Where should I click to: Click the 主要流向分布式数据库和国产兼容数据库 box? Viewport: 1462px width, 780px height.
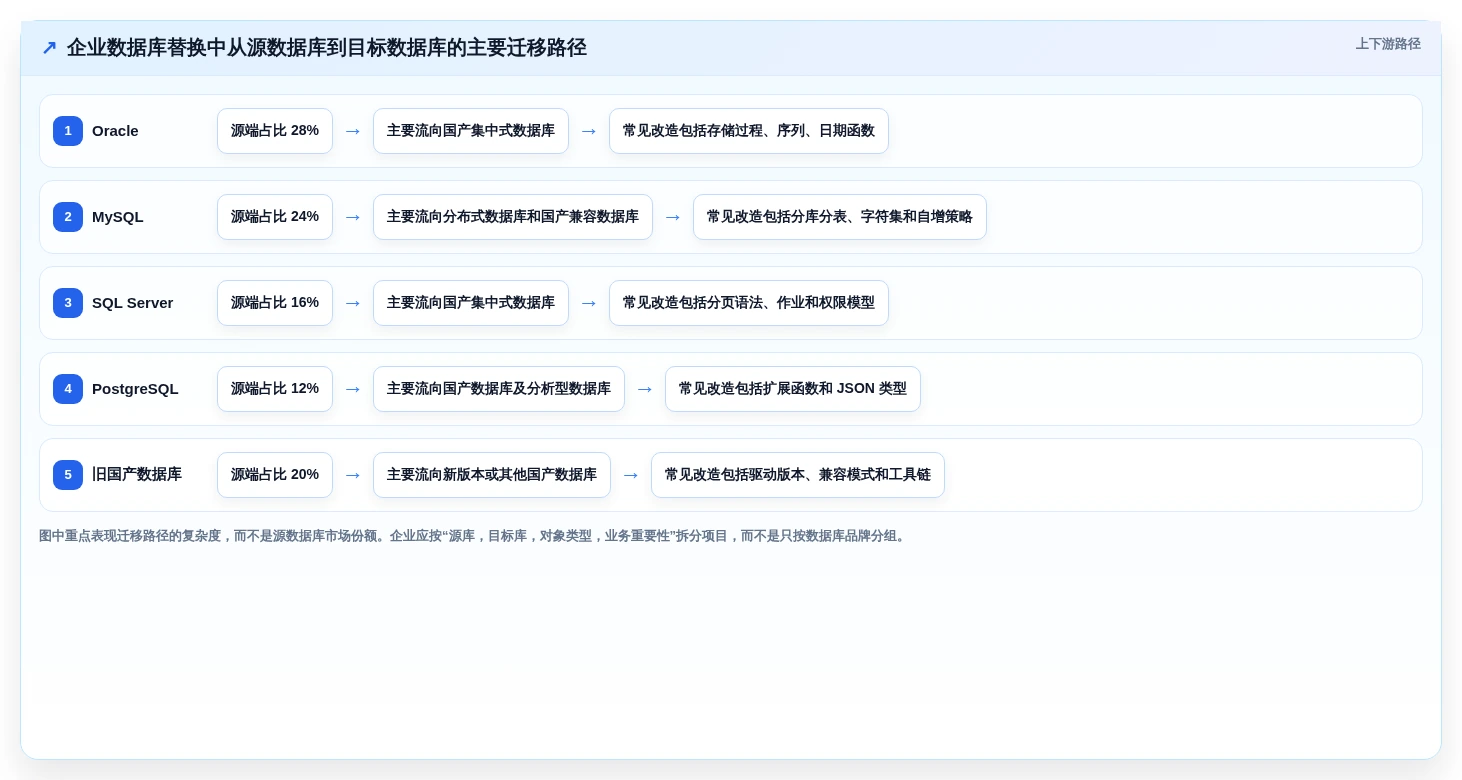[513, 217]
